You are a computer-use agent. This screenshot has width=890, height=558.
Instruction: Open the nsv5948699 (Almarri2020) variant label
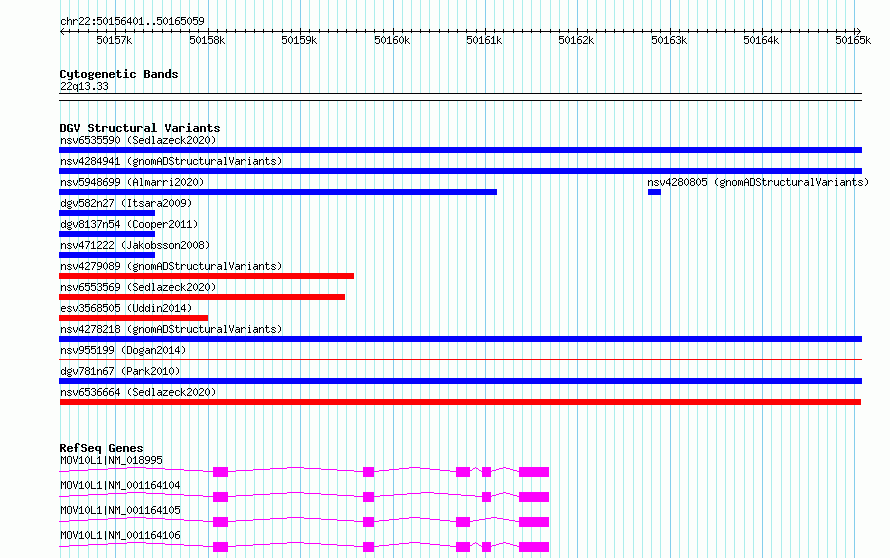pyautogui.click(x=132, y=182)
